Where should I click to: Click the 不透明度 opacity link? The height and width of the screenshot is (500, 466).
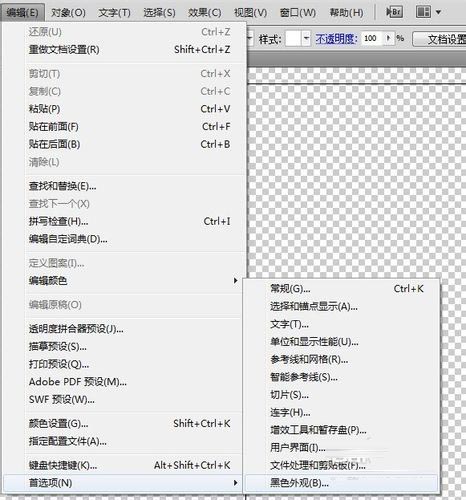pos(336,39)
